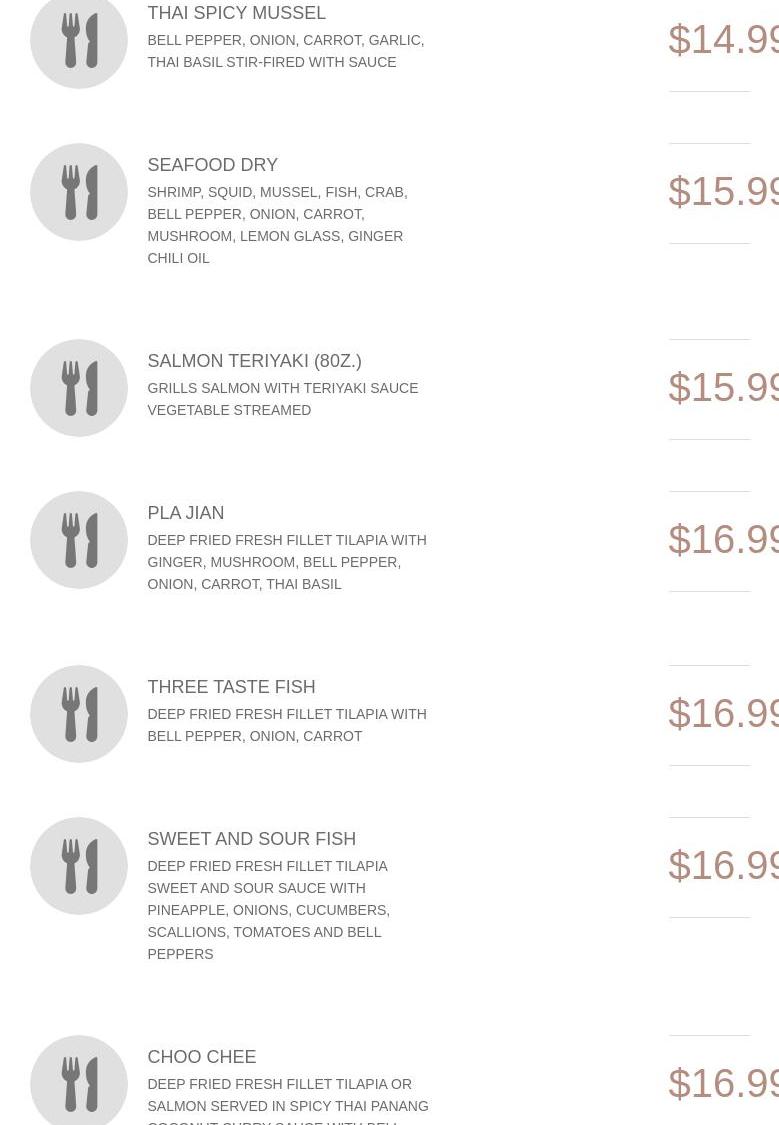Screen dimensions: 779x1125
Task: Click the Pla Jian $16.99 price
Action: click(723, 540)
